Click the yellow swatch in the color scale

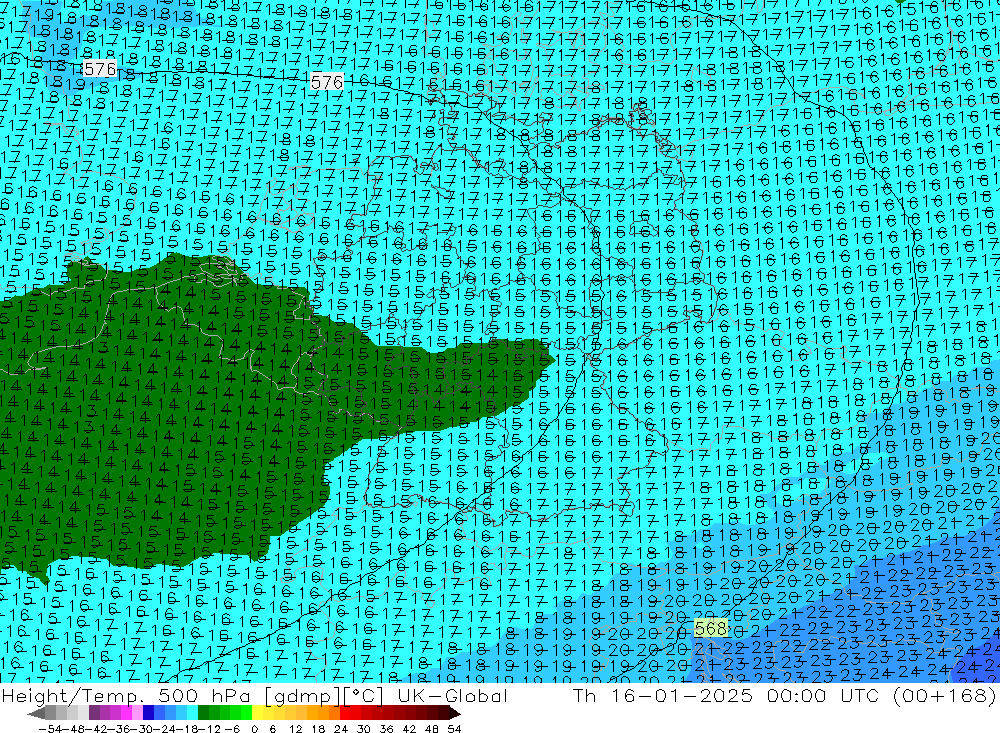[x=258, y=713]
